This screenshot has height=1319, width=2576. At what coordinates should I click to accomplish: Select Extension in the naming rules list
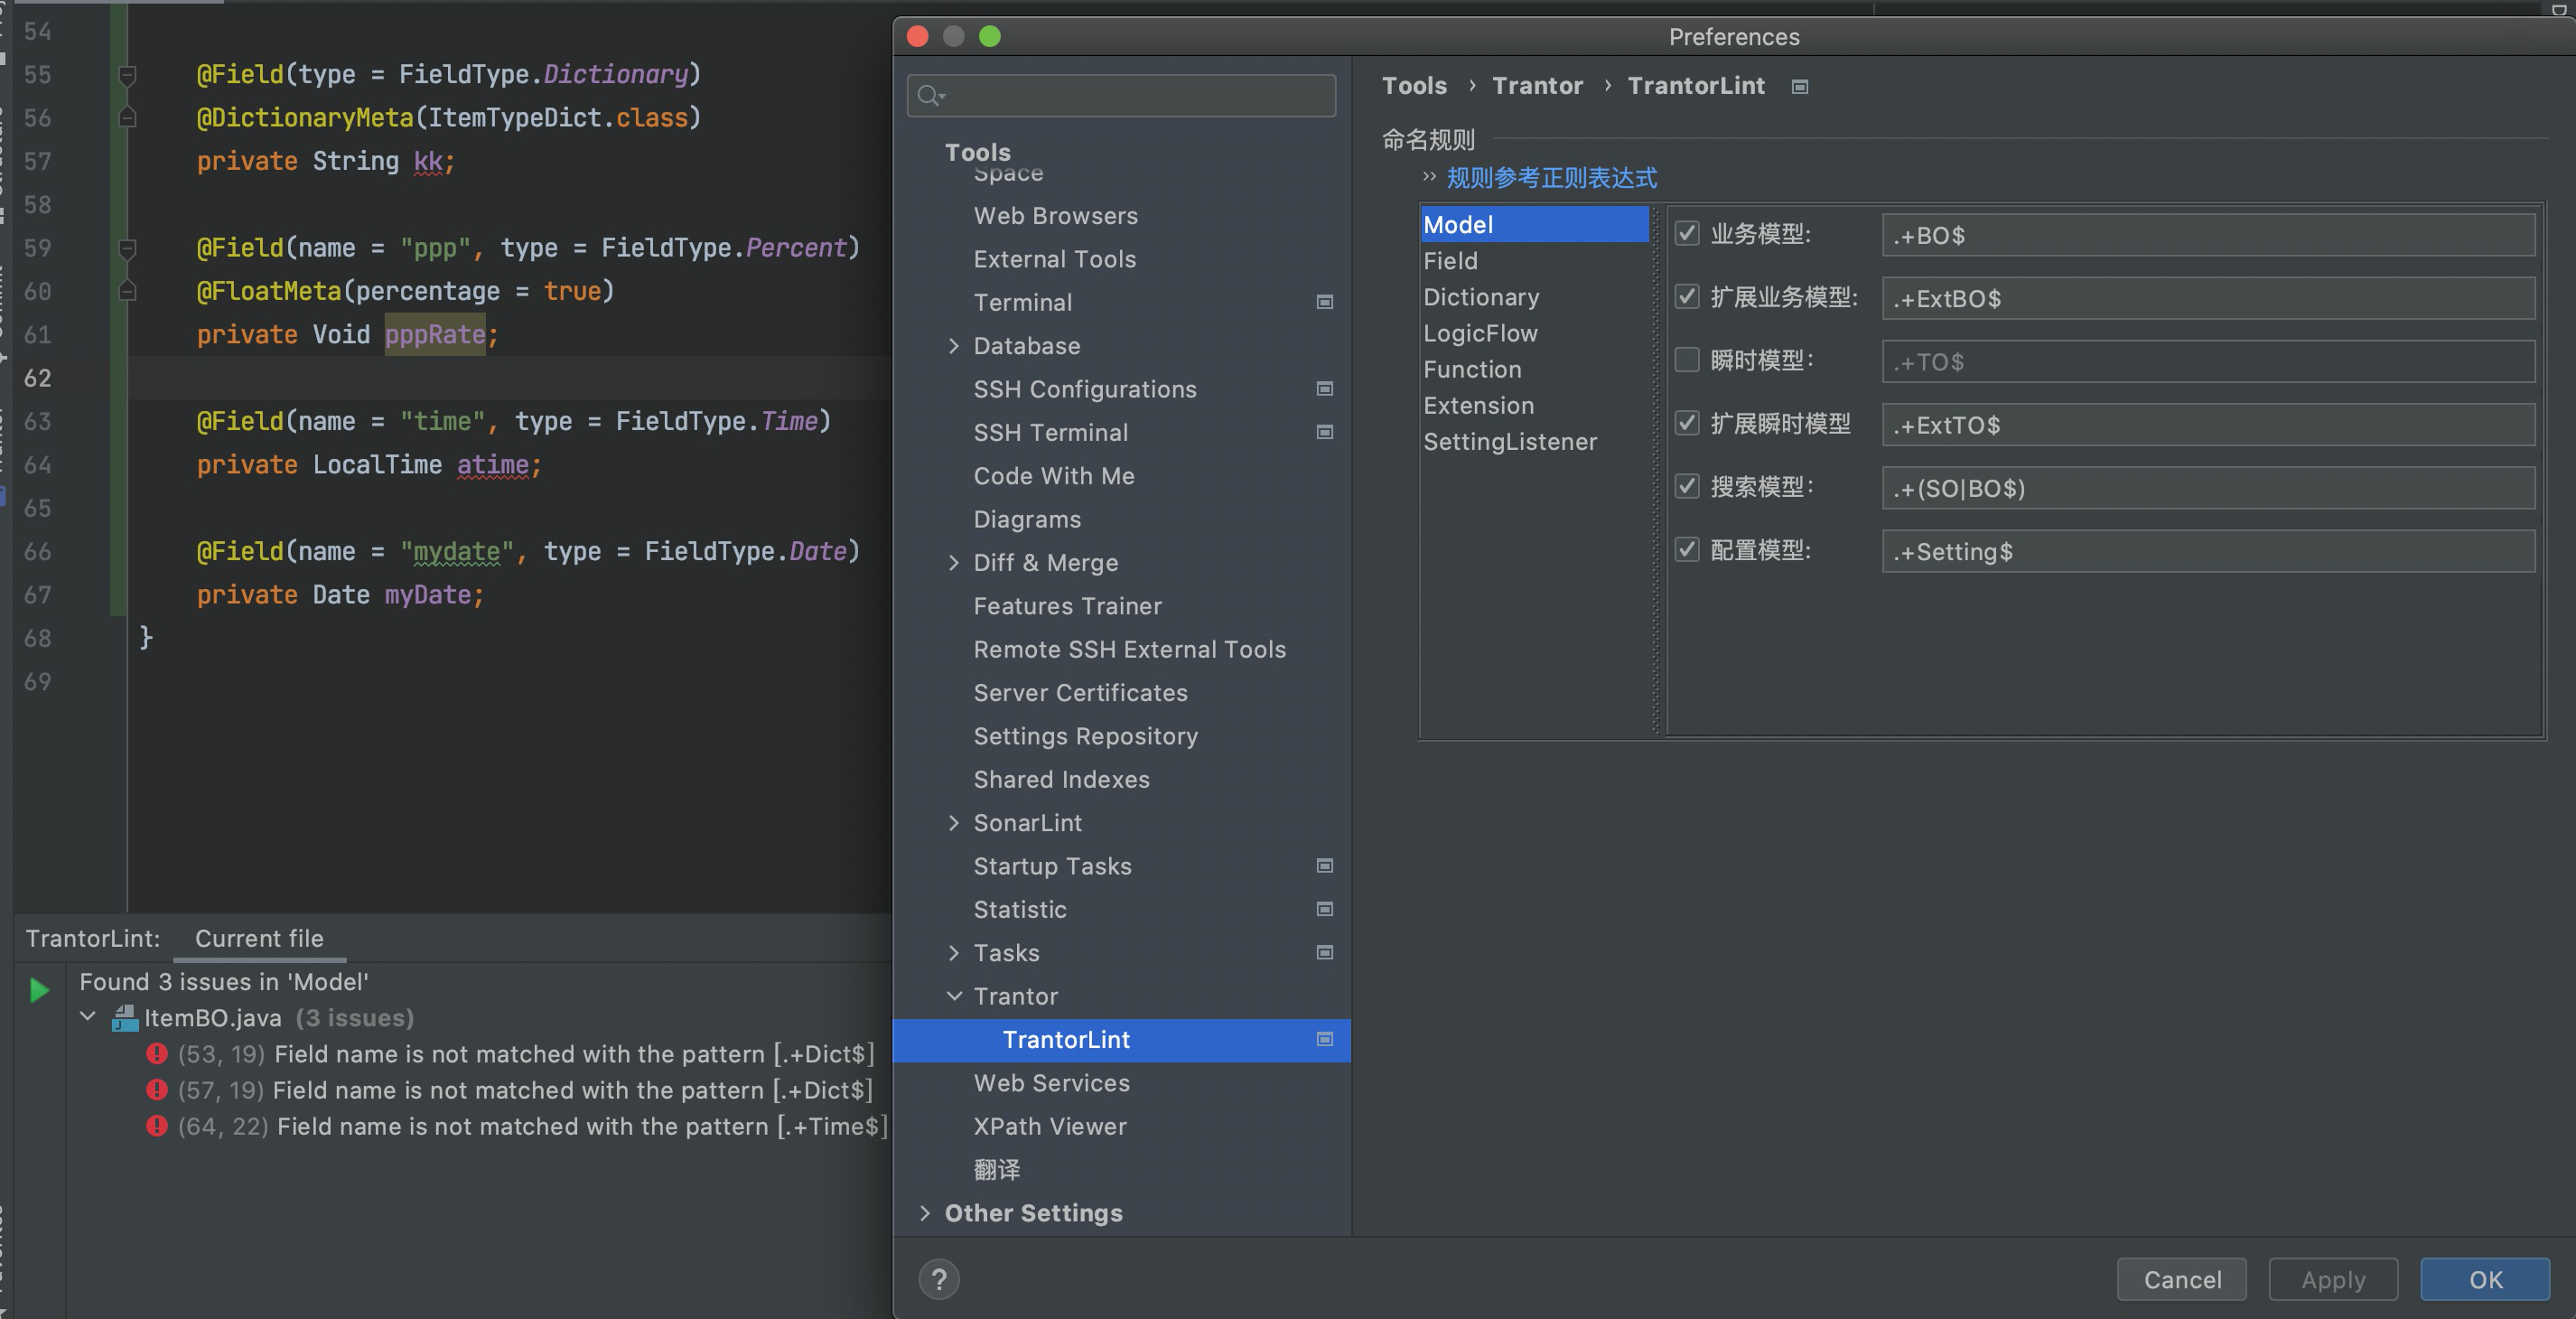pyautogui.click(x=1534, y=405)
